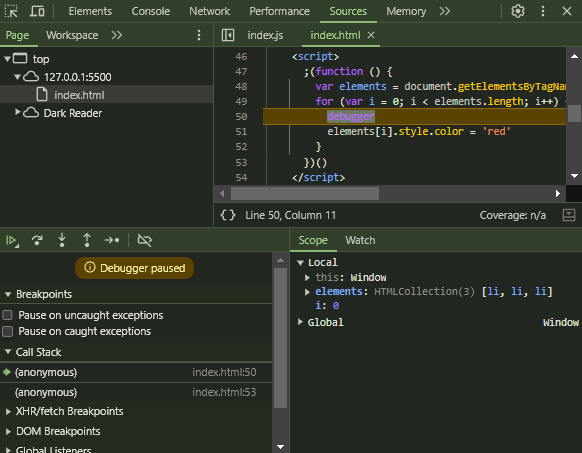The height and width of the screenshot is (453, 582).
Task: Click the 'i: 0' local variable value
Action: pyautogui.click(x=336, y=306)
